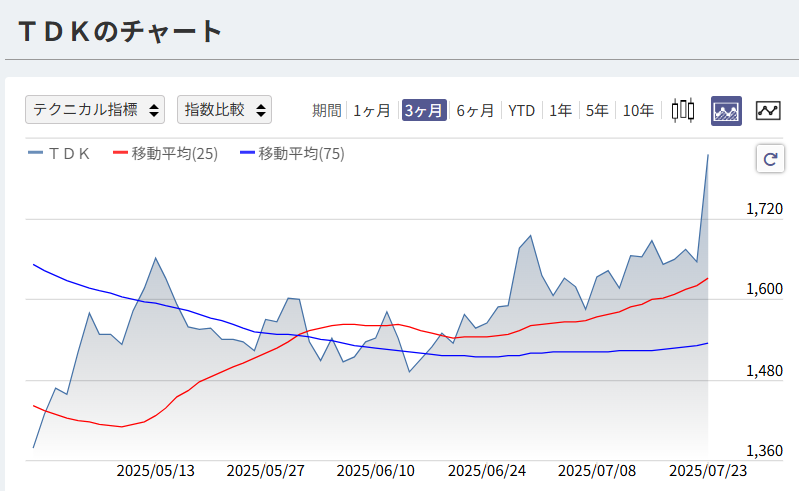This screenshot has width=799, height=491.
Task: Toggle 移動平均(75) legend entry
Action: 292,153
